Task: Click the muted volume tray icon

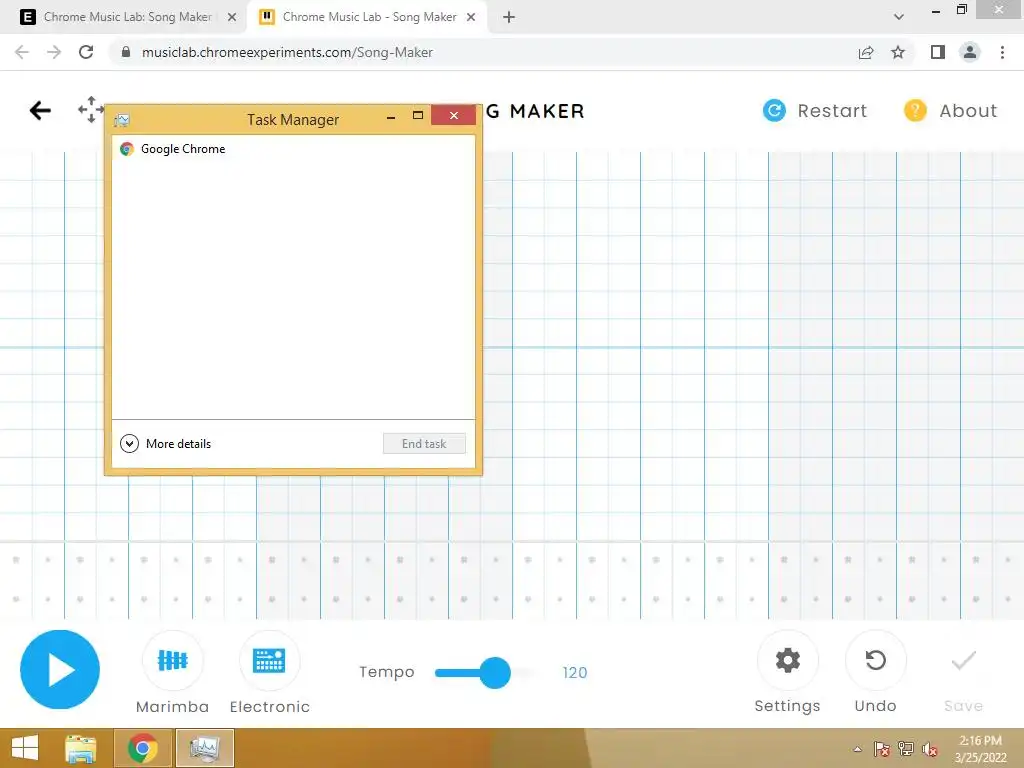Action: point(929,749)
